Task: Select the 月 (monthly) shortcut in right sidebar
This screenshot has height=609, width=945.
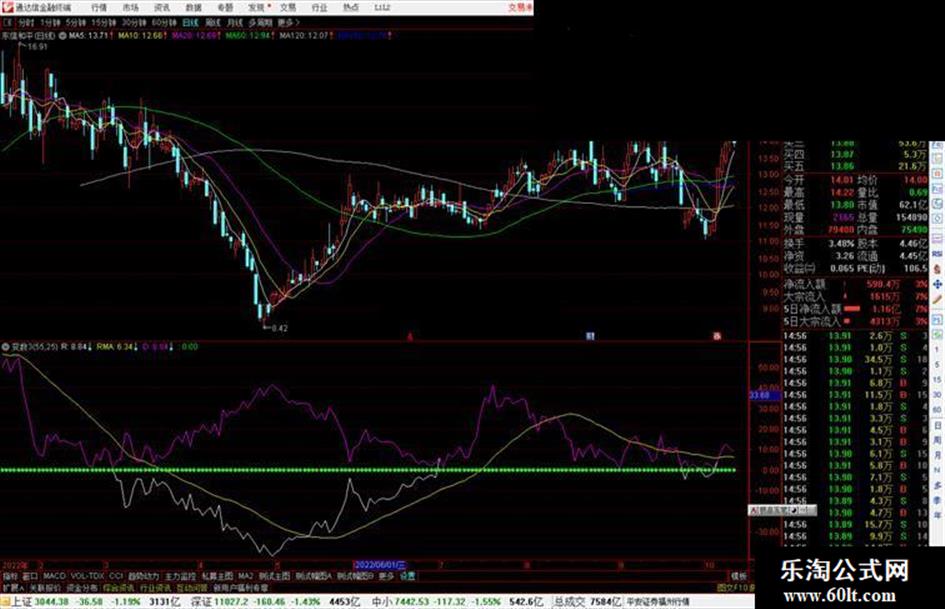Action: 937,455
